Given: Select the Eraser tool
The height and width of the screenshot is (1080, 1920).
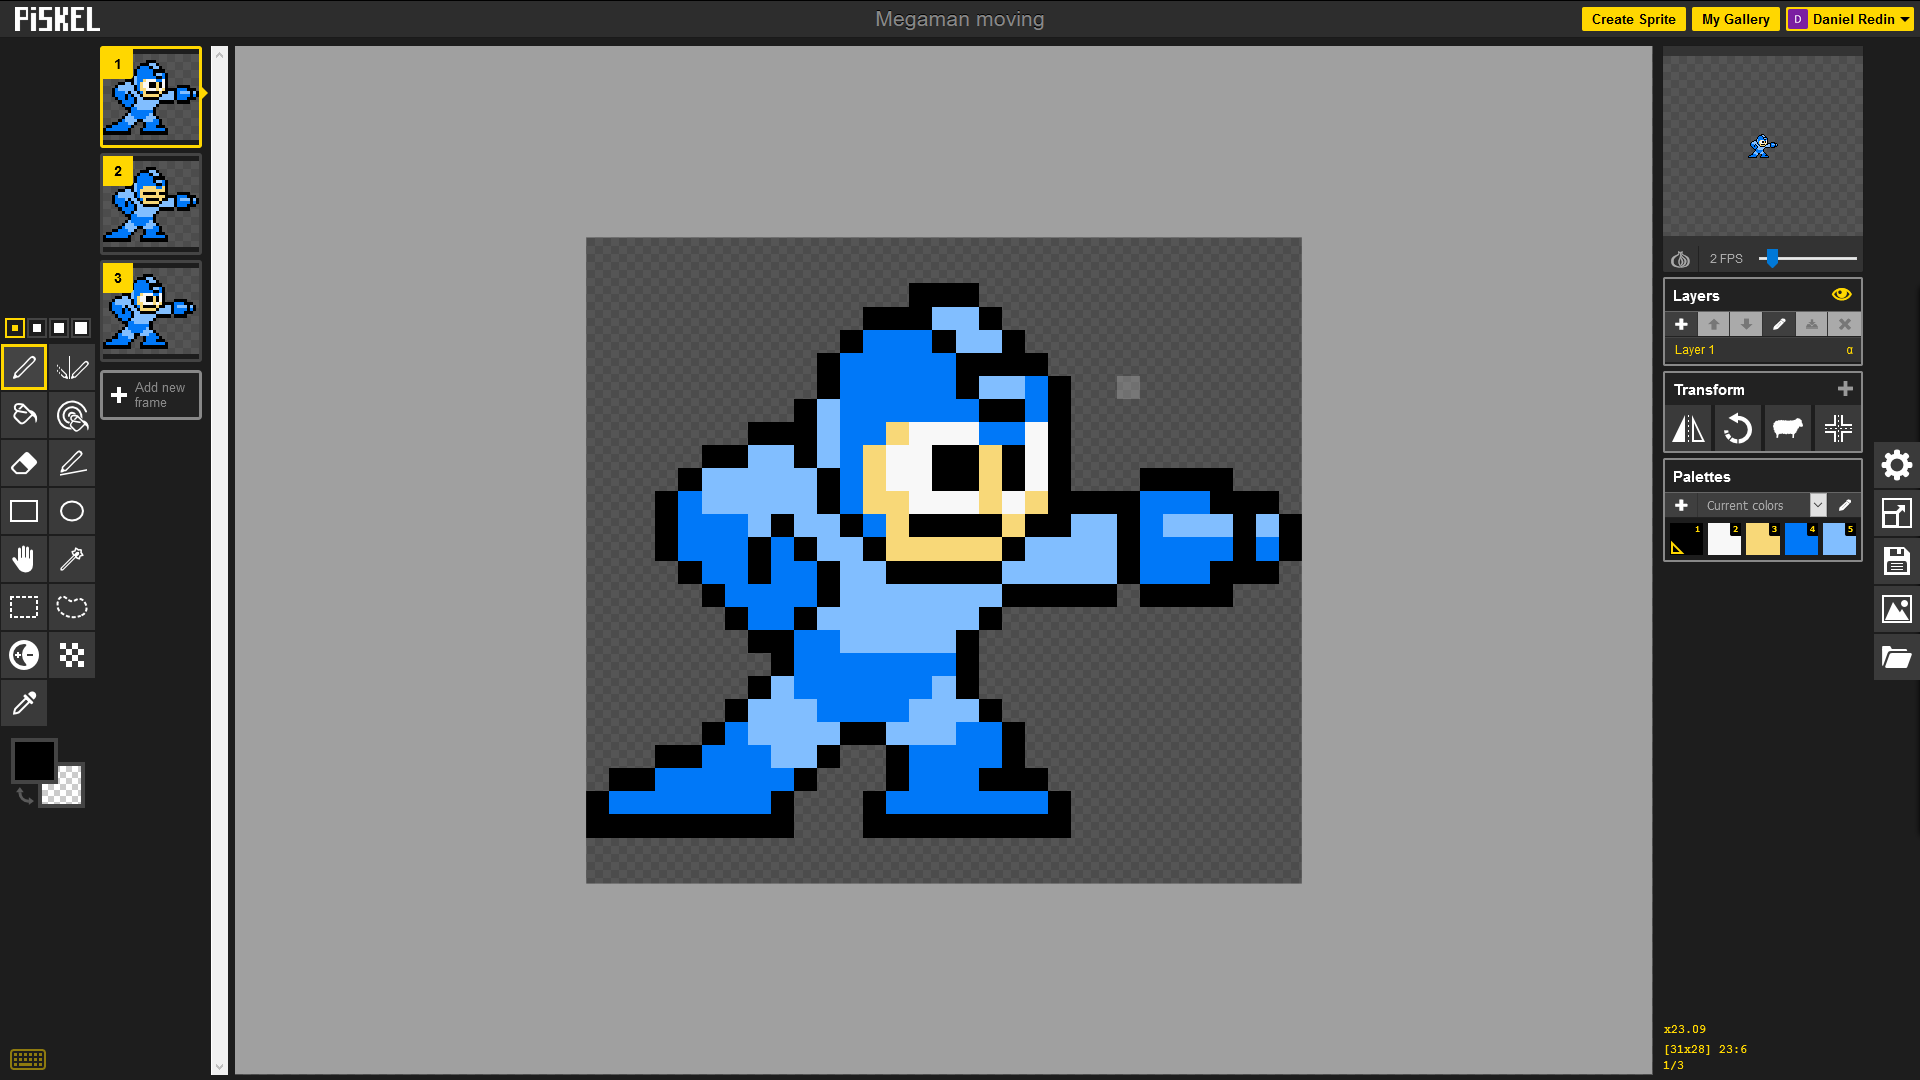Looking at the screenshot, I should click(x=24, y=463).
